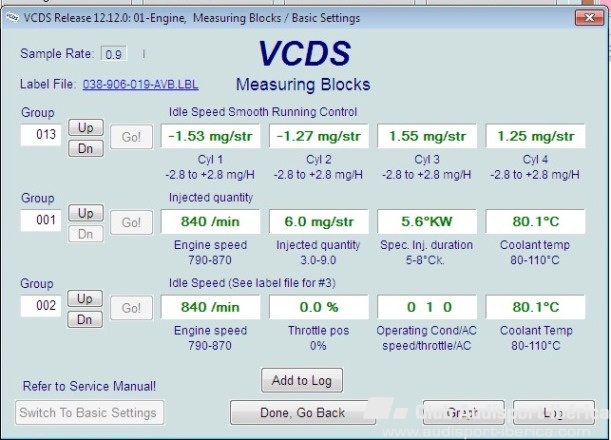This screenshot has width=611, height=440.
Task: Click the Group 002 number field
Action: point(40,307)
